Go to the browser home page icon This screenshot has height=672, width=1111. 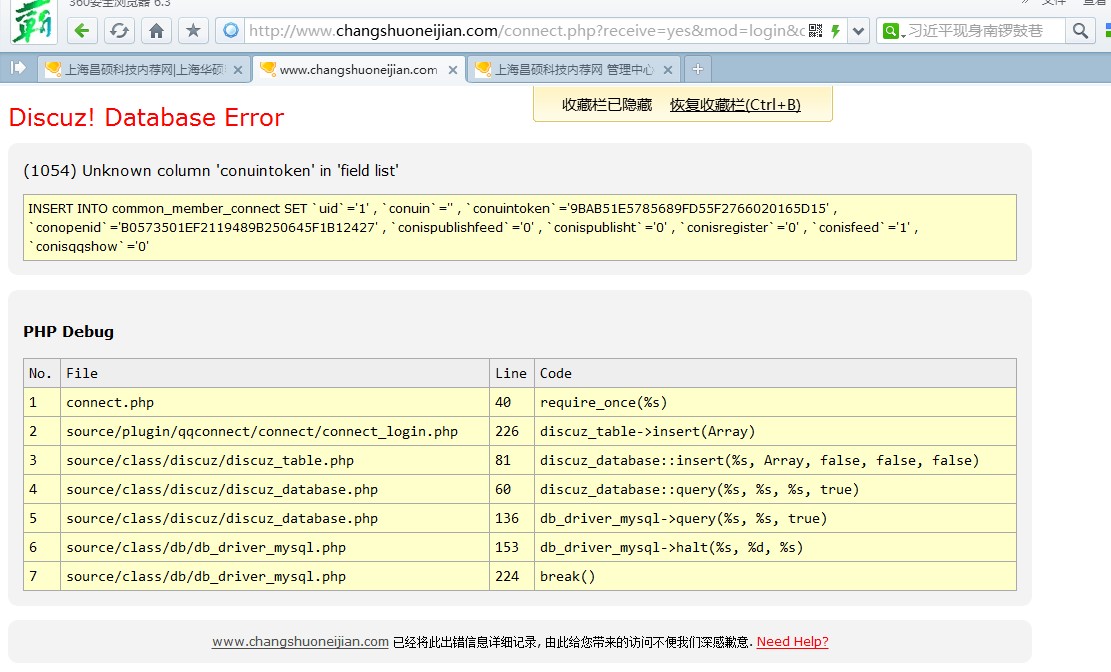tap(156, 31)
